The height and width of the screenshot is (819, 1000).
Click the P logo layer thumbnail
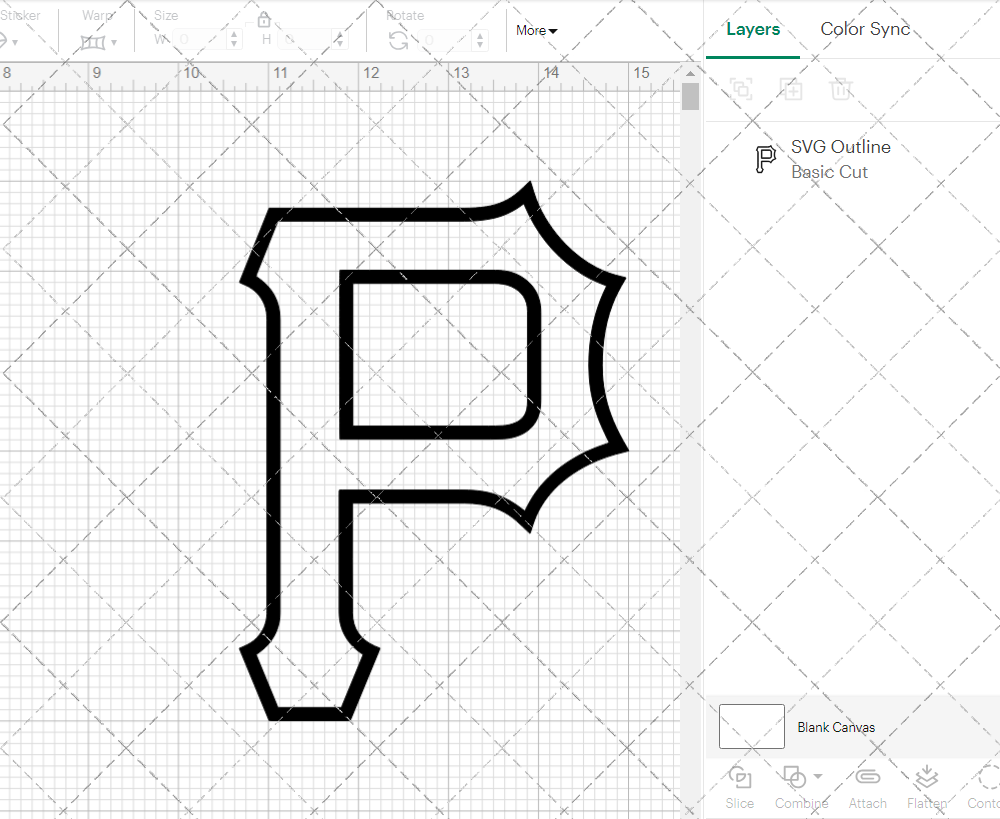click(x=765, y=159)
